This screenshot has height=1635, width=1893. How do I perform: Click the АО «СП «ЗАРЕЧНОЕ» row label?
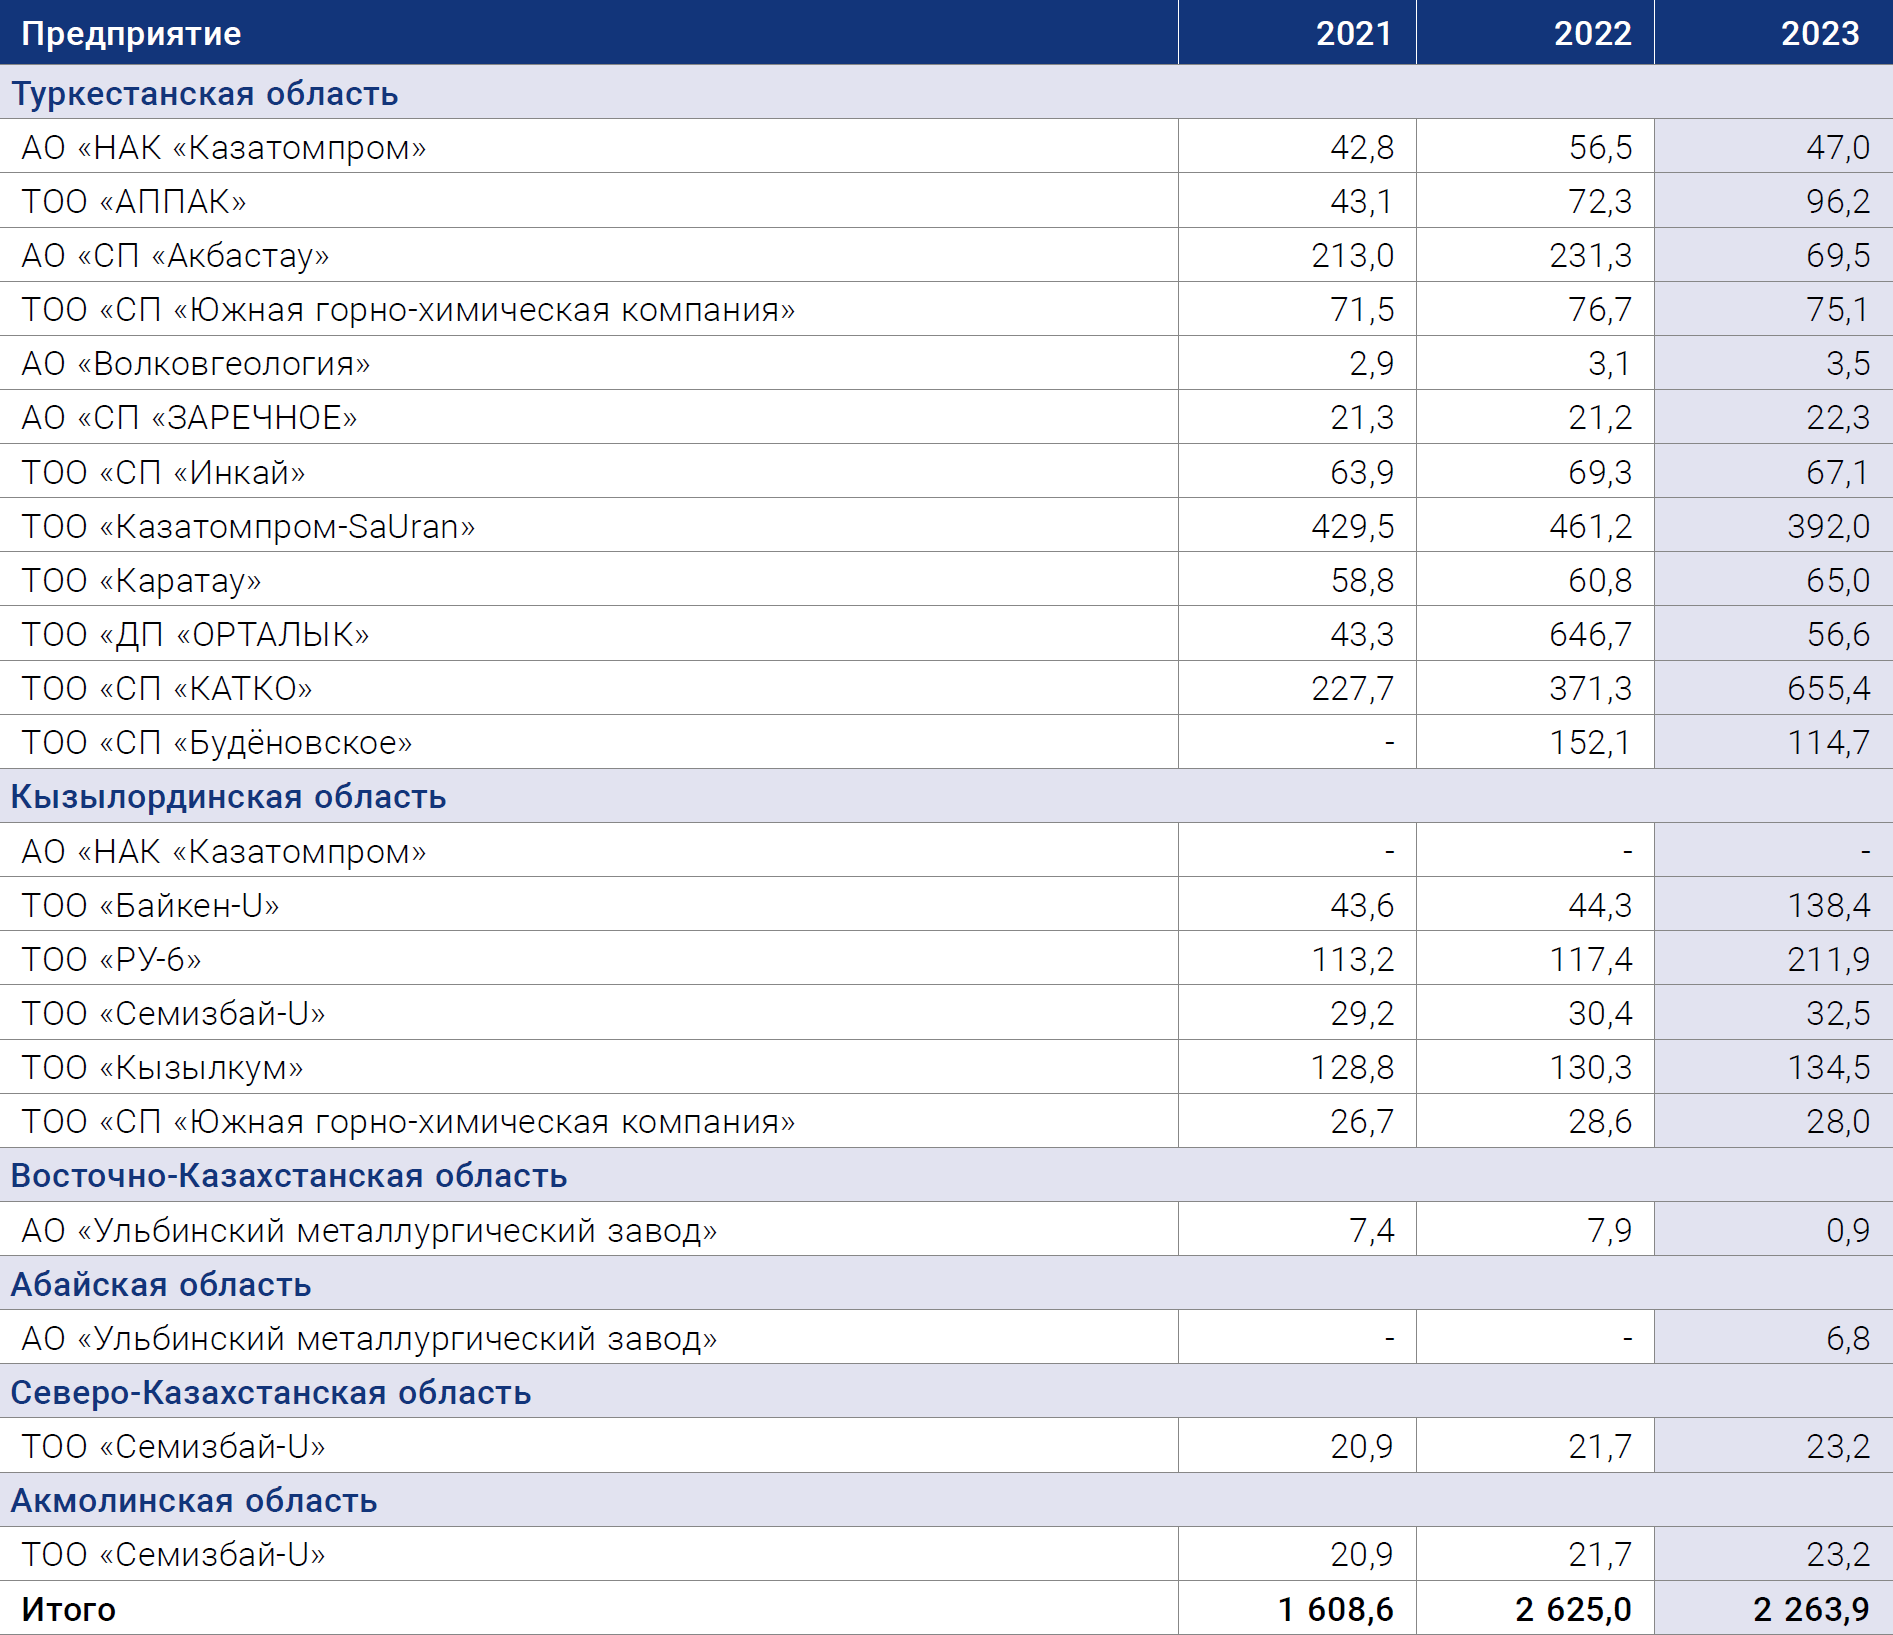tap(190, 417)
